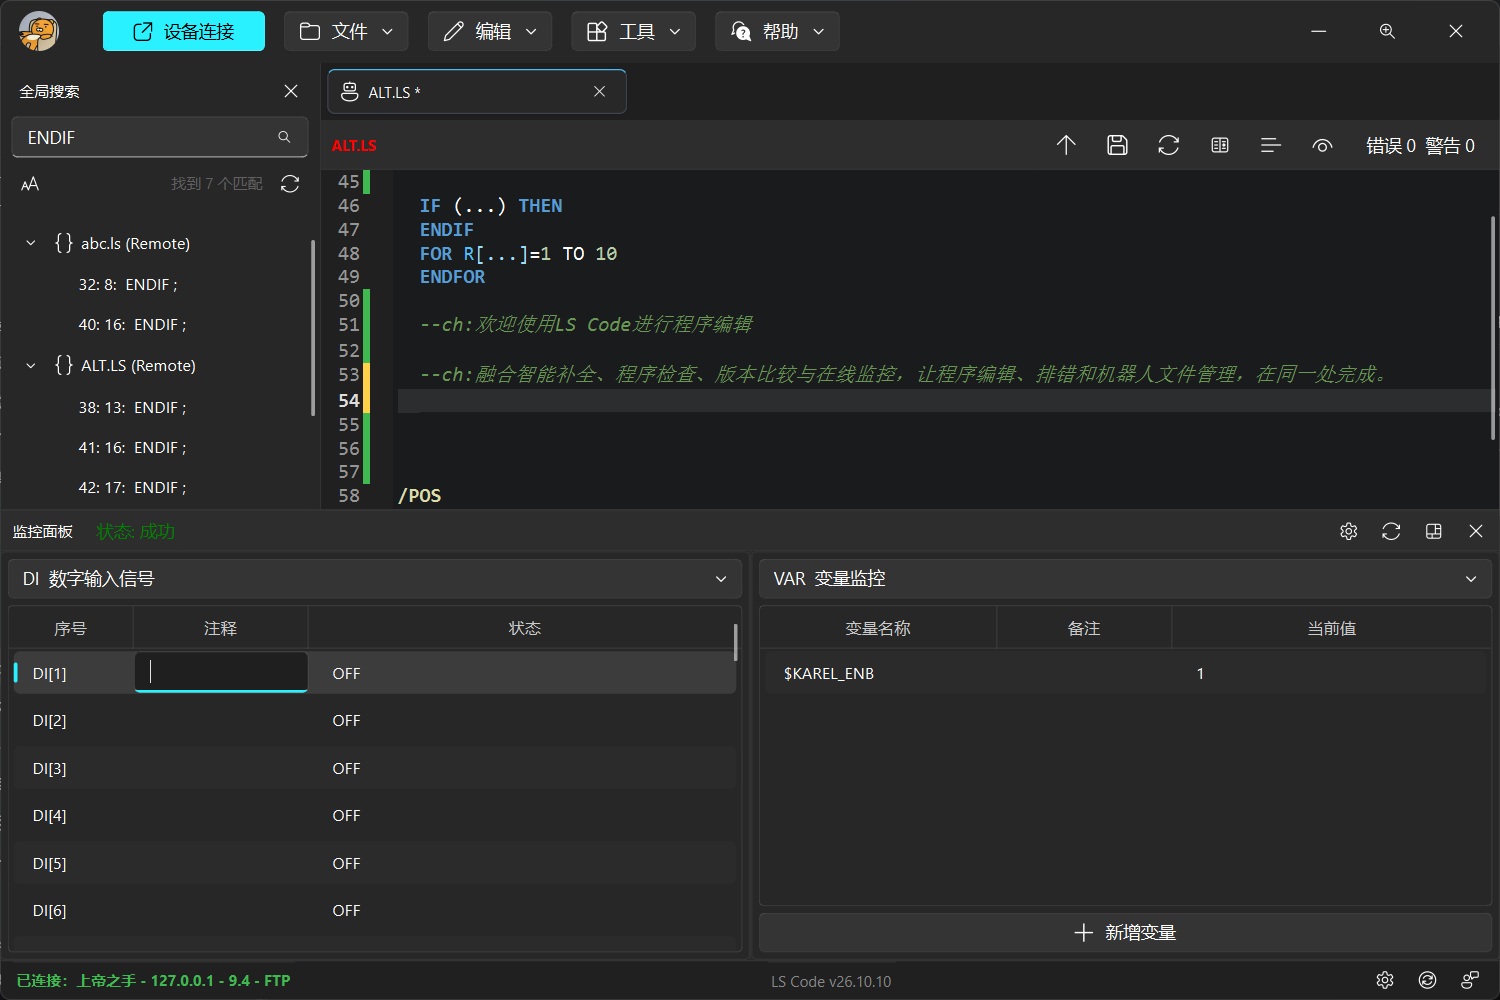Save the ALT.LS file with disk icon
The width and height of the screenshot is (1500, 1000).
[1117, 145]
